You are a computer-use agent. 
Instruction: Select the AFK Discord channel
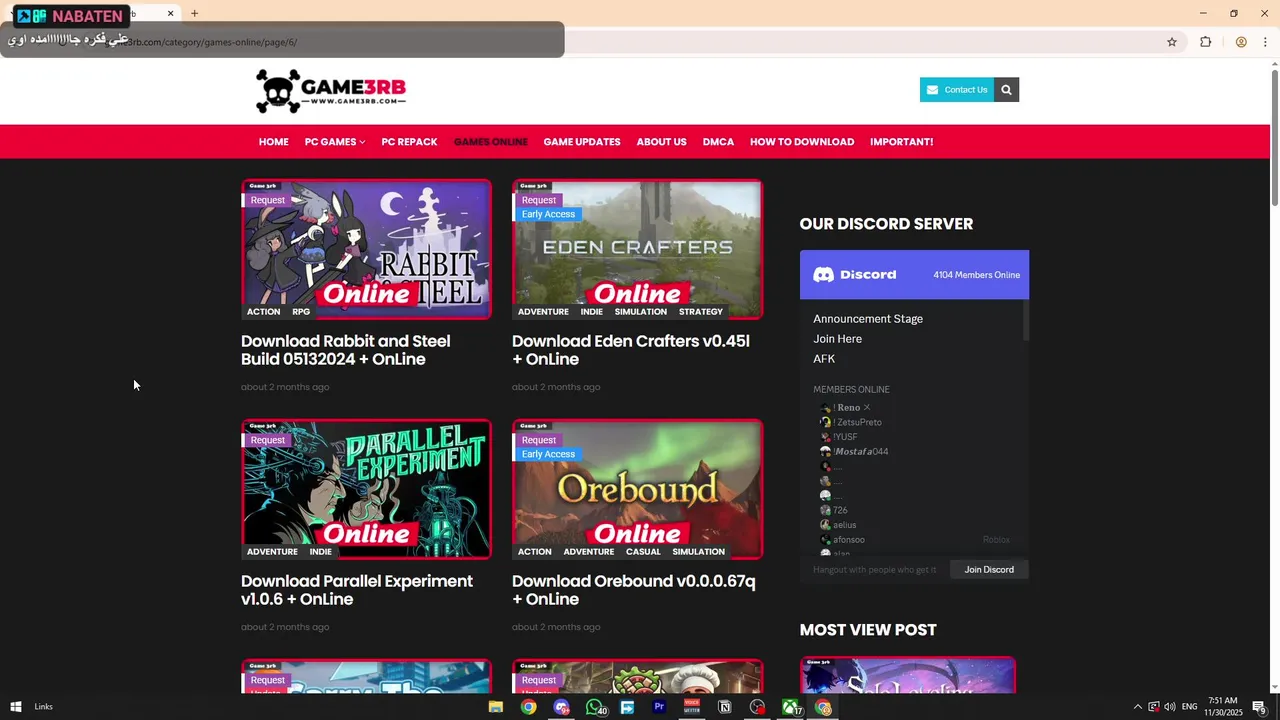click(x=824, y=359)
